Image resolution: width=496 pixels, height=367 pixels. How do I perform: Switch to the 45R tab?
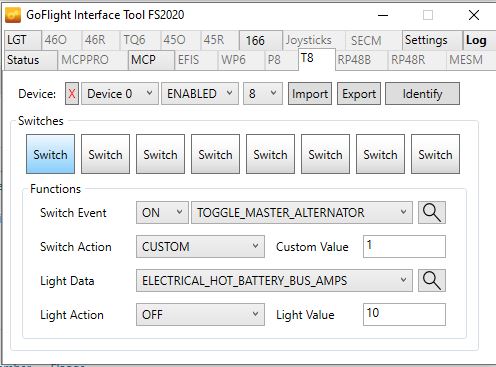(x=219, y=40)
